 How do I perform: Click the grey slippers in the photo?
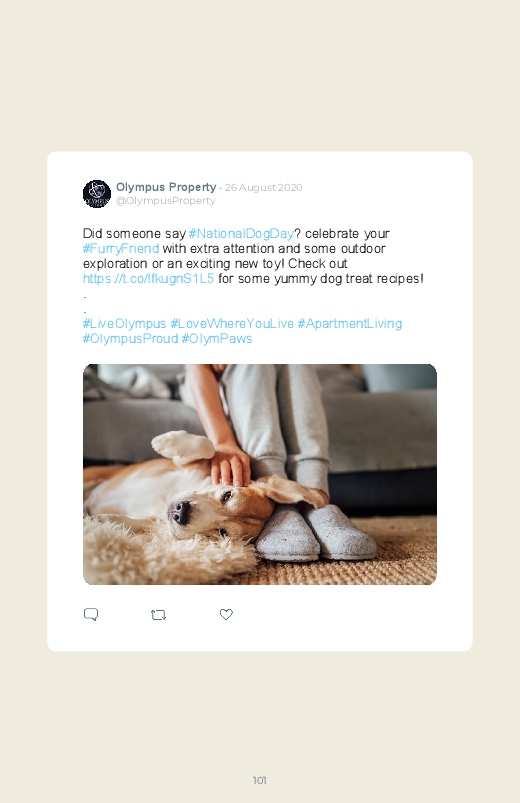[315, 533]
